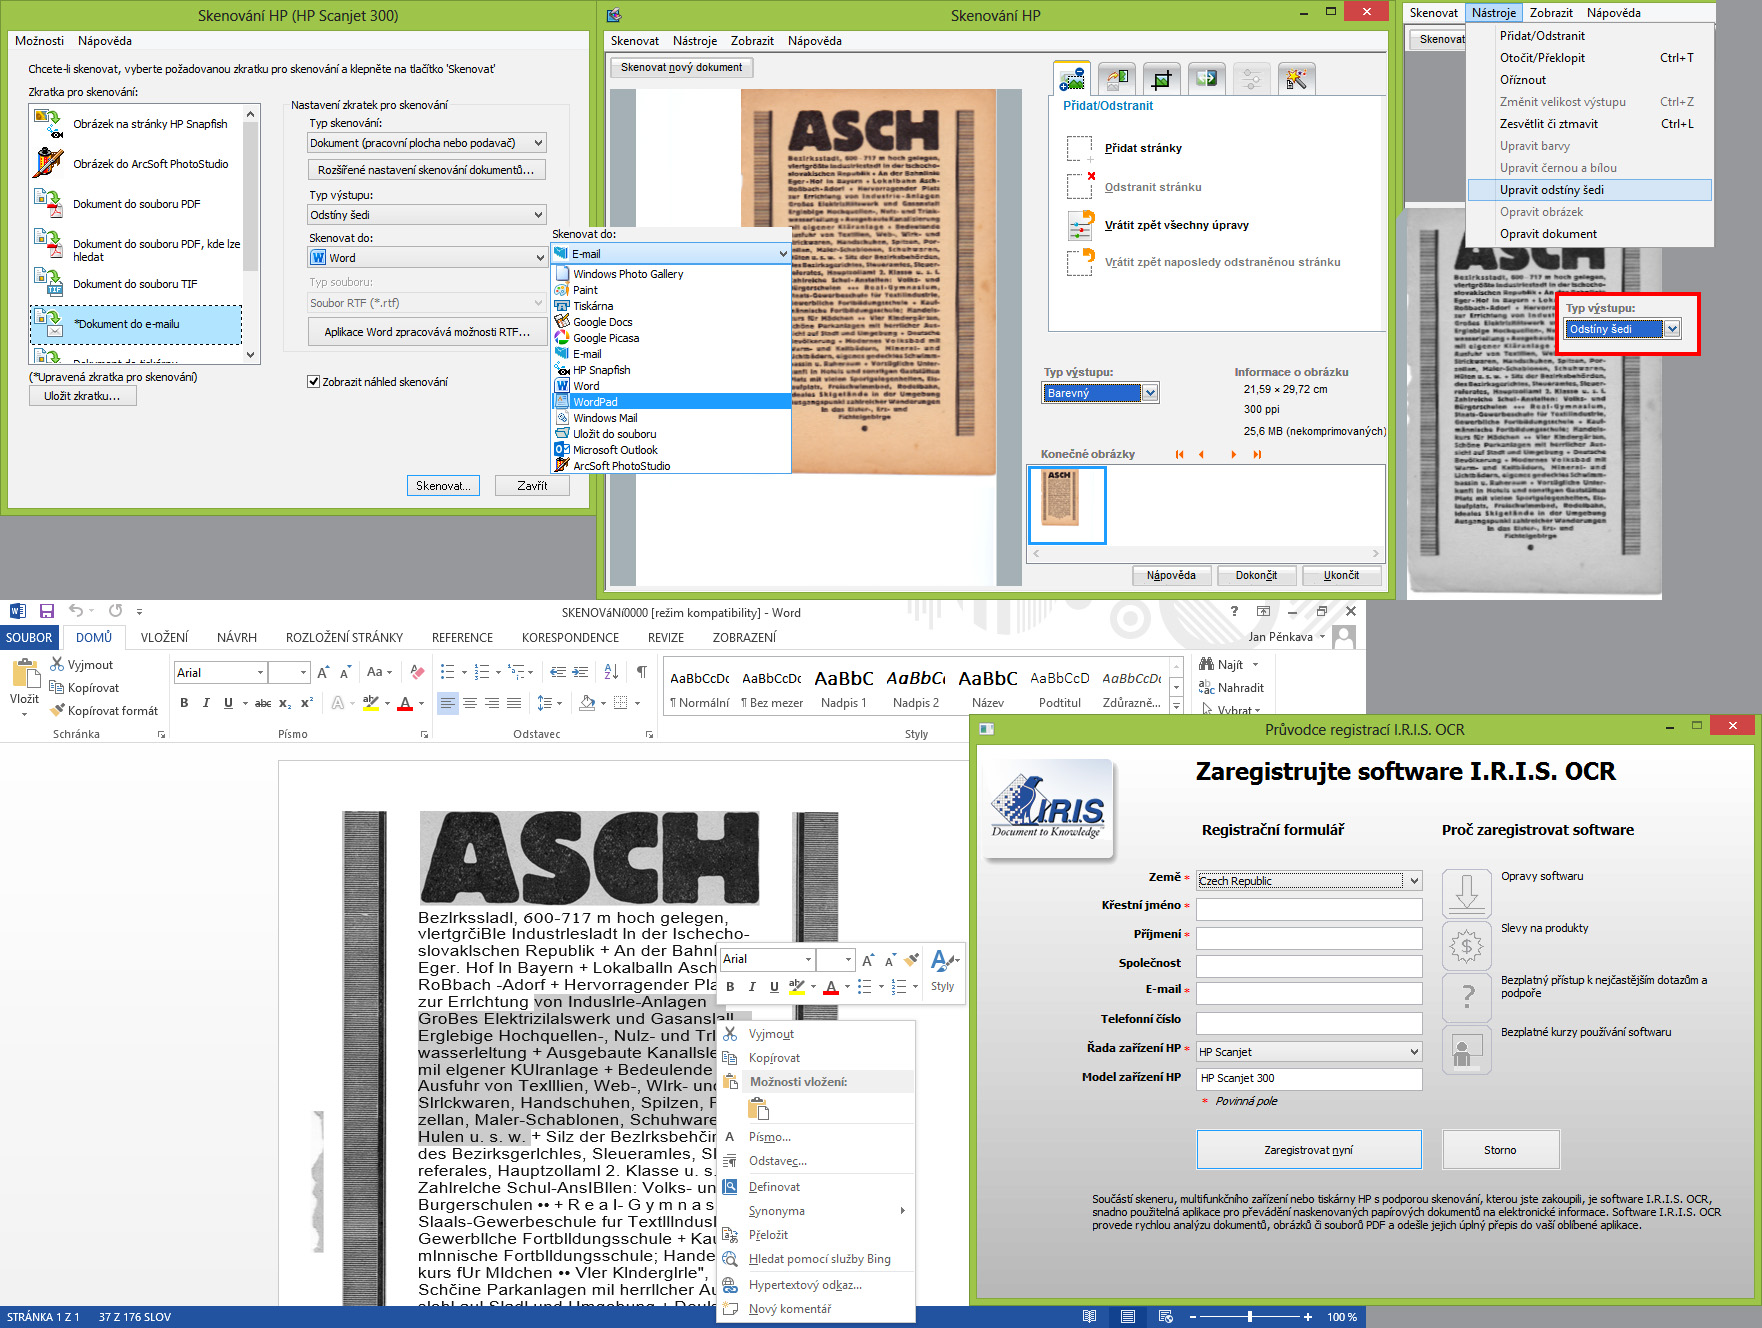Save the Word document via the floppy icon
The width and height of the screenshot is (1762, 1328).
click(x=46, y=611)
